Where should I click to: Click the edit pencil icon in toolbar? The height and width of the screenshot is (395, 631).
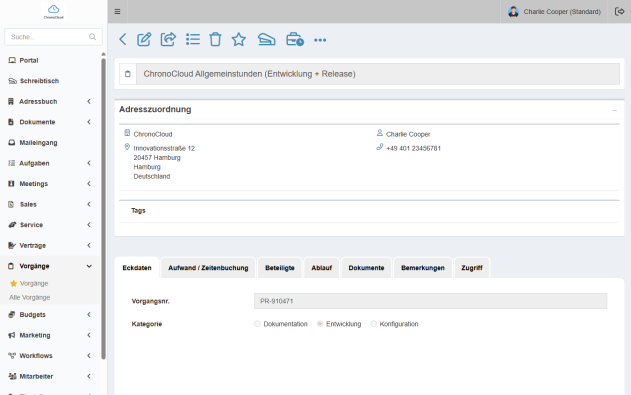click(144, 39)
